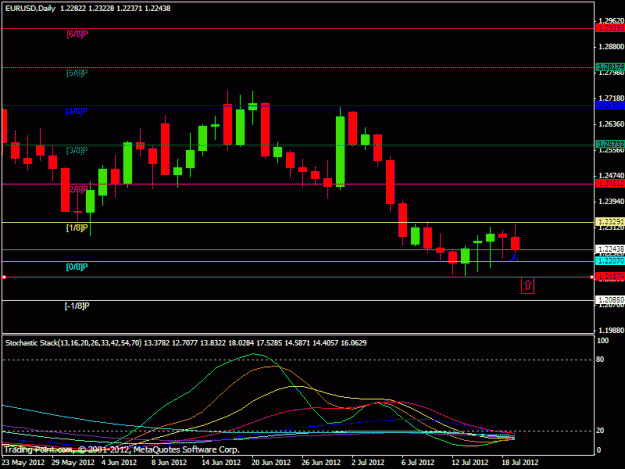The width and height of the screenshot is (625, 469).
Task: Grab the left handle of the selected red horizontal line
Action: pos(4,277)
